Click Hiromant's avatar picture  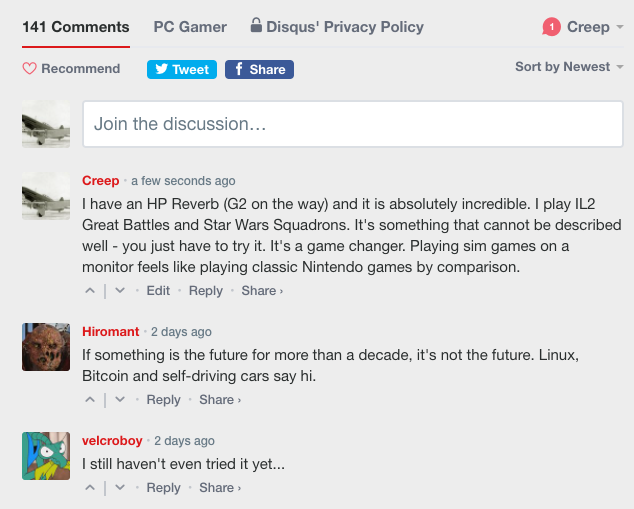[x=46, y=347]
